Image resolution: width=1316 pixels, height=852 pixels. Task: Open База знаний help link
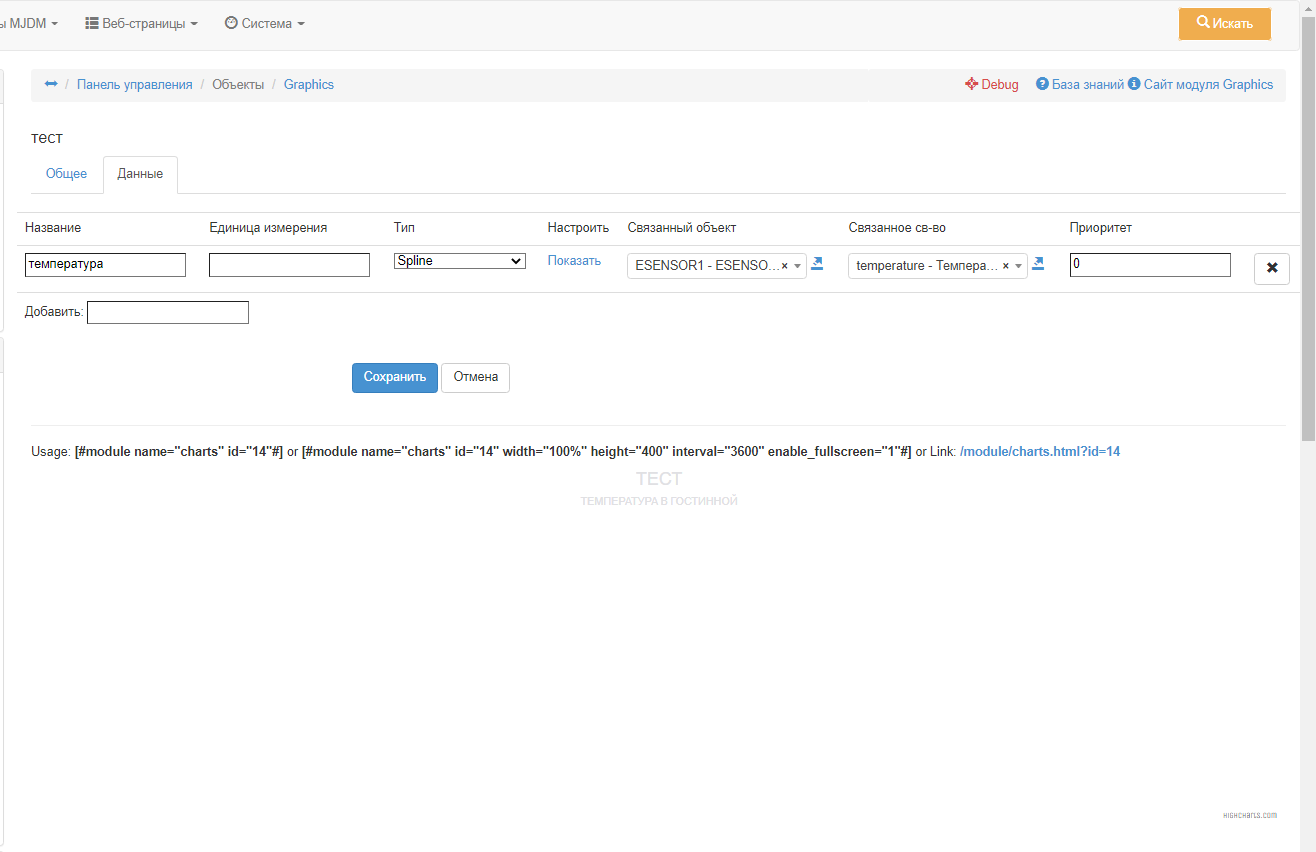(1080, 85)
